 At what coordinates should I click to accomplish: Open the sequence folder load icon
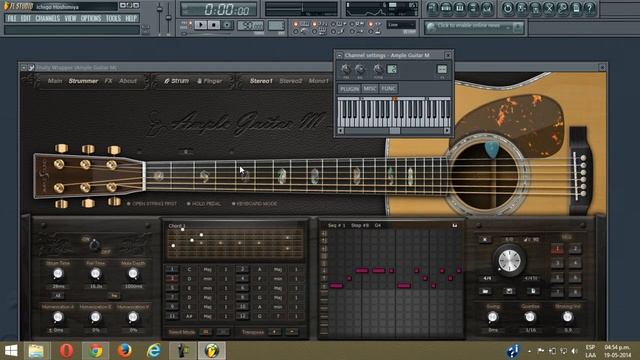(x=485, y=291)
